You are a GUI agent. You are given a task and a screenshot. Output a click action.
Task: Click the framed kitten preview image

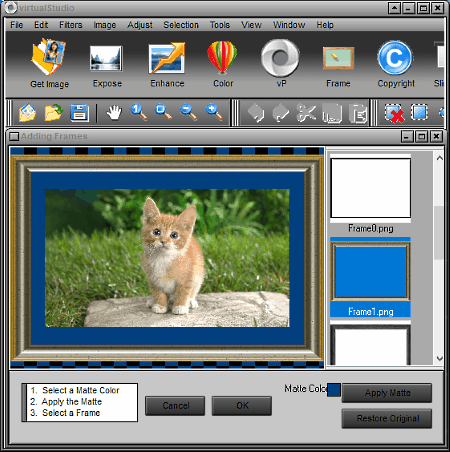point(167,258)
